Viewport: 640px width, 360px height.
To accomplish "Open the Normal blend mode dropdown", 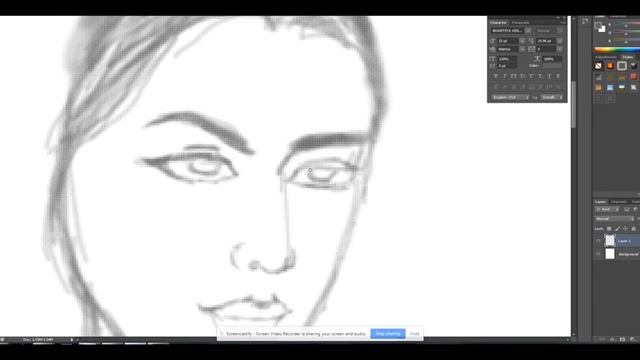I will point(614,219).
